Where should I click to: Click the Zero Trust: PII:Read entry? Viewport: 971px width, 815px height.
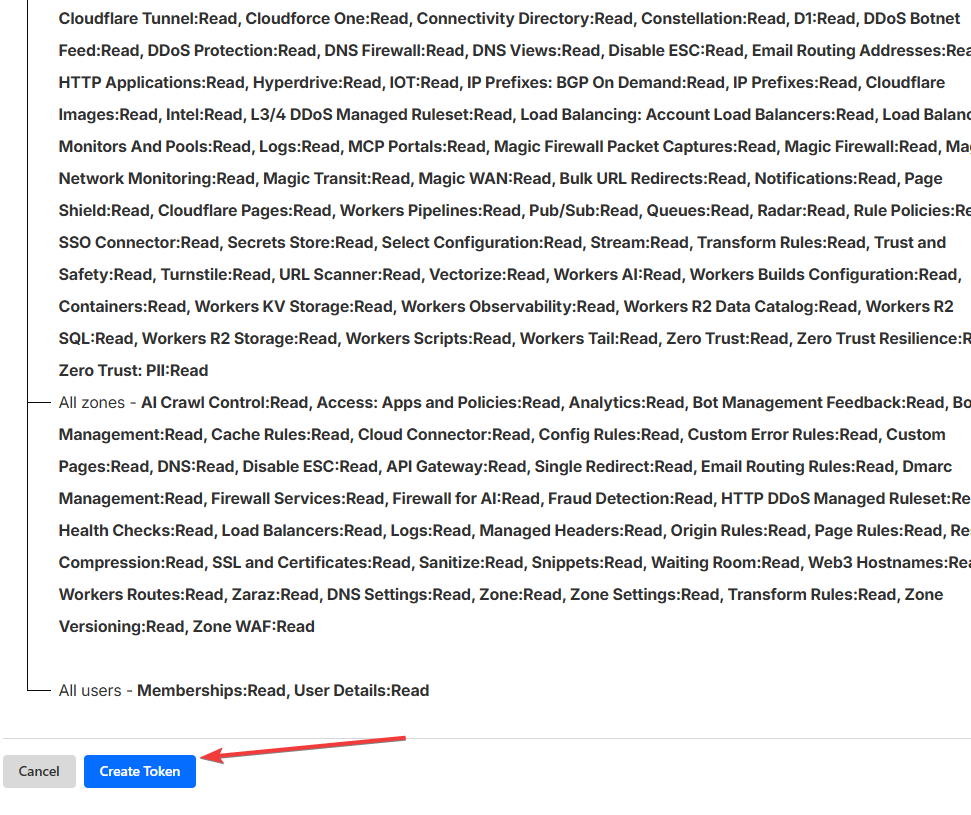(x=133, y=370)
